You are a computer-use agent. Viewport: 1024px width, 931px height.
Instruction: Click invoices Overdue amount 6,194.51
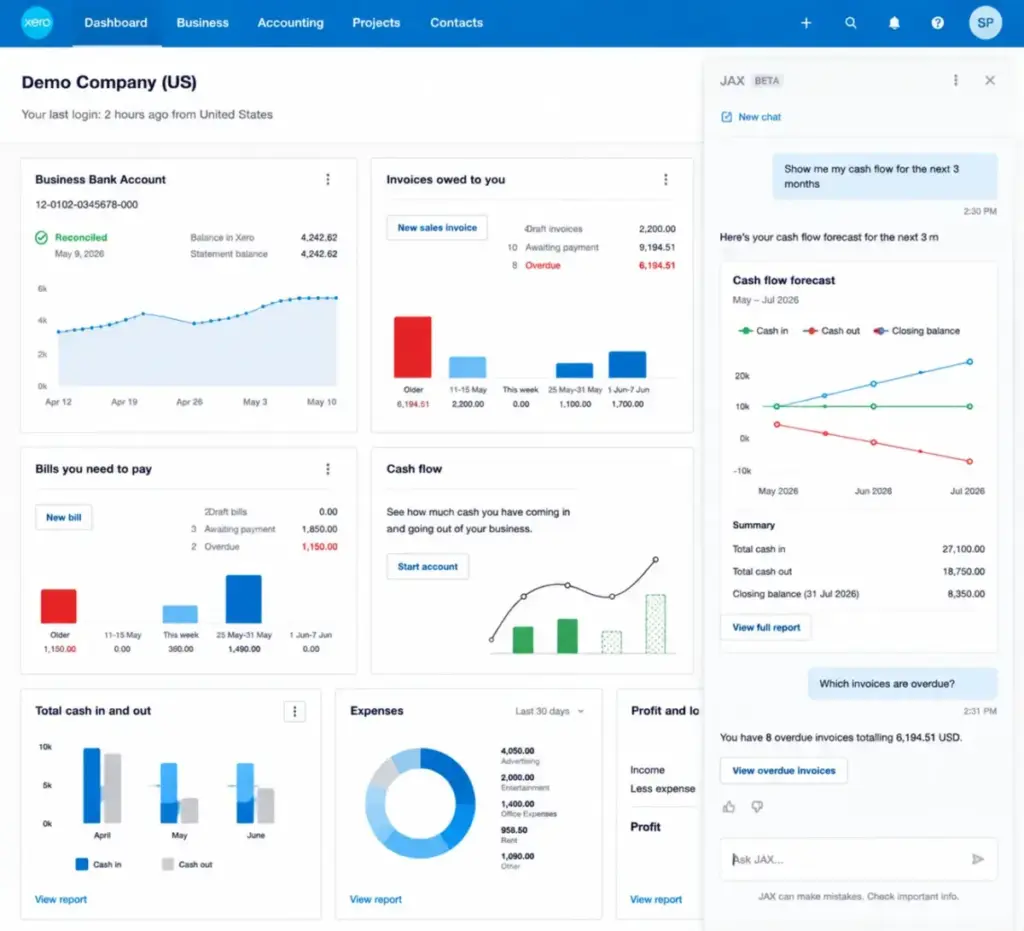point(656,266)
